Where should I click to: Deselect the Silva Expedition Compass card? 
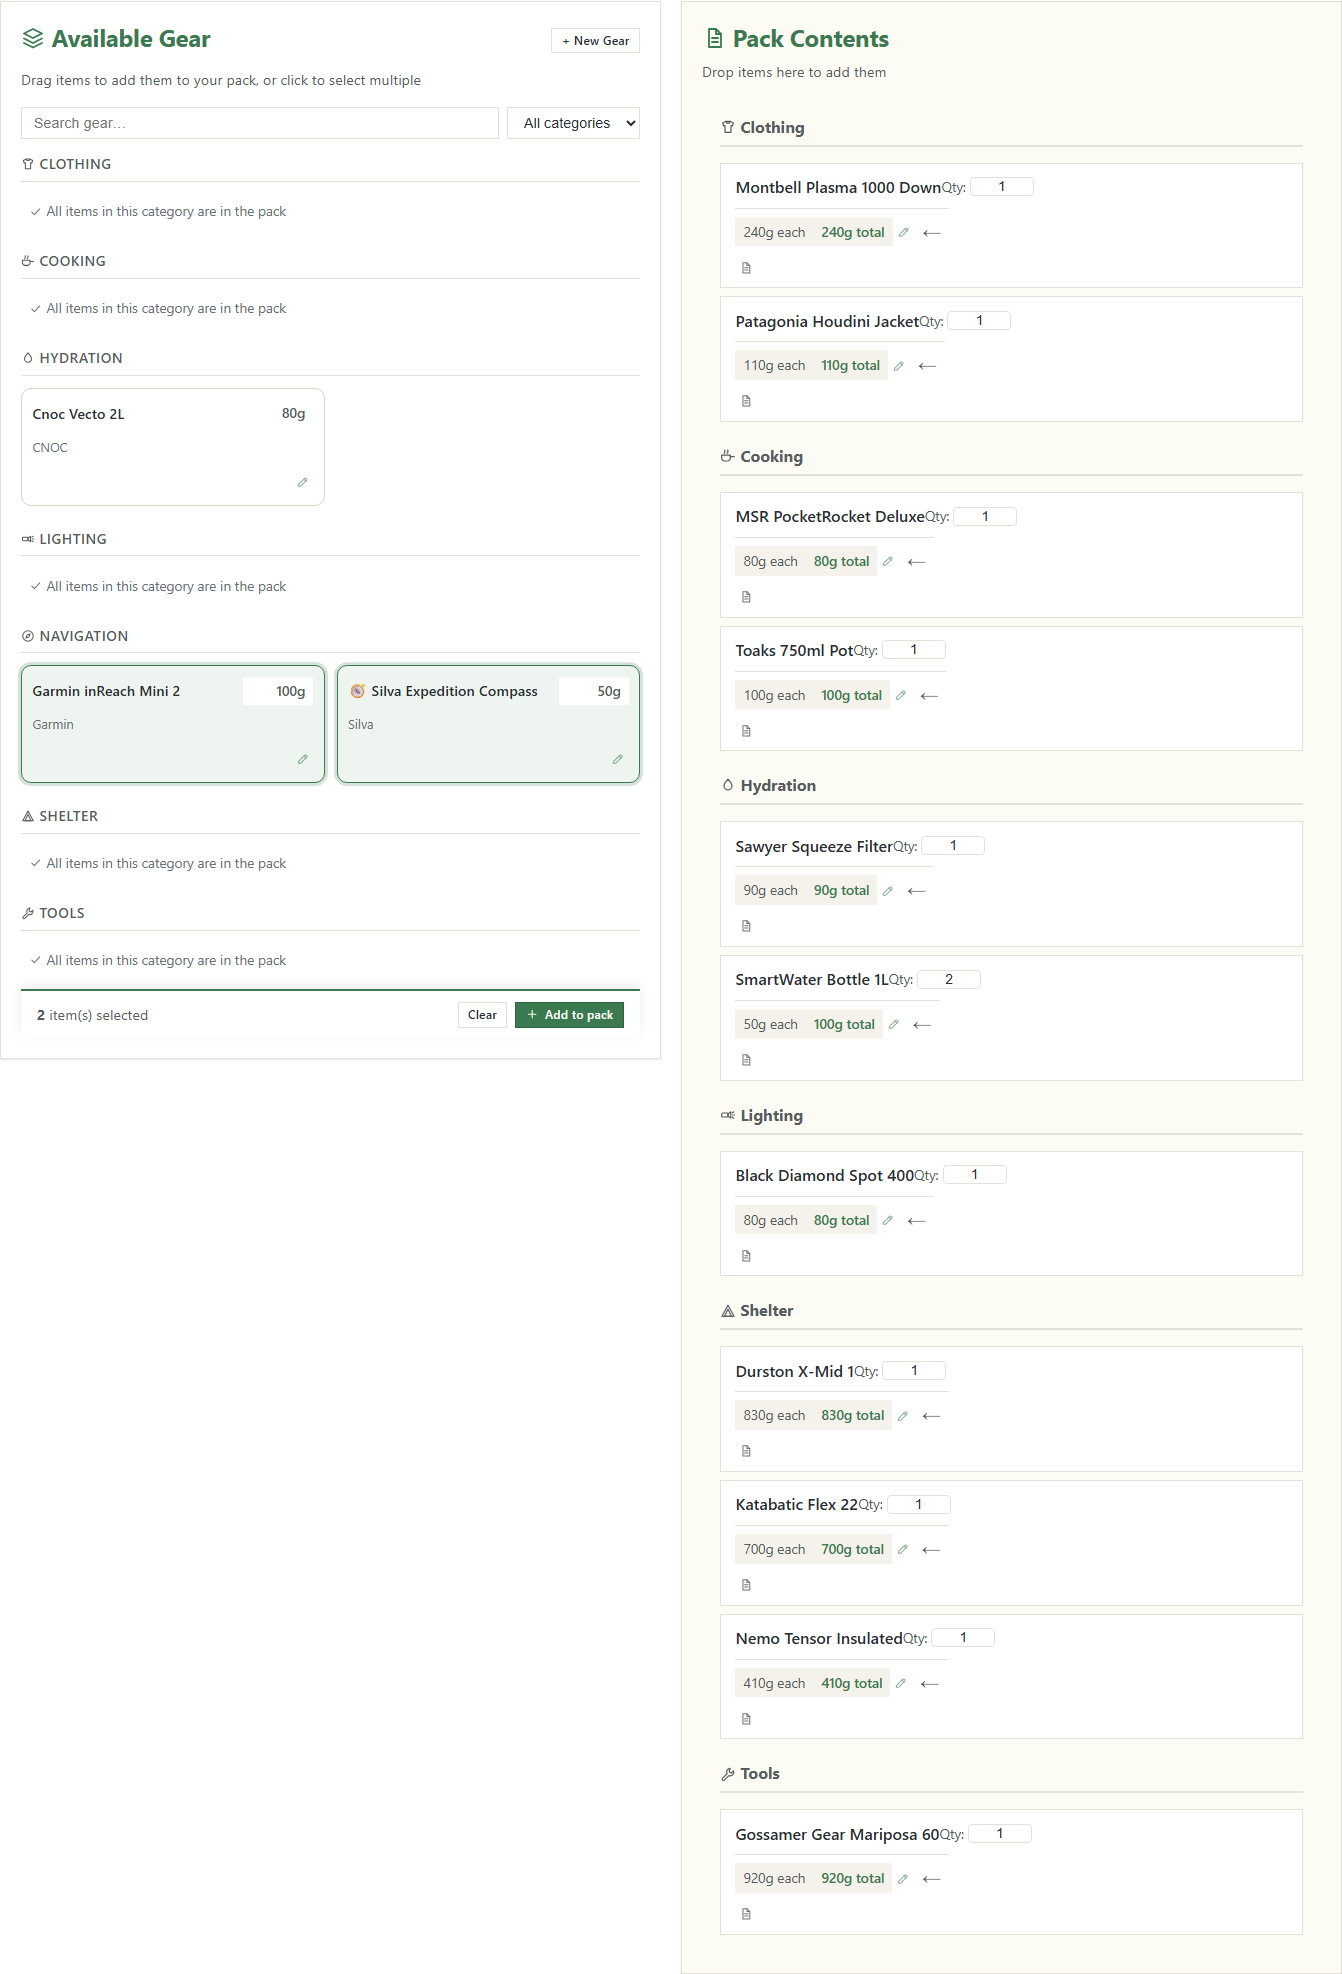488,724
